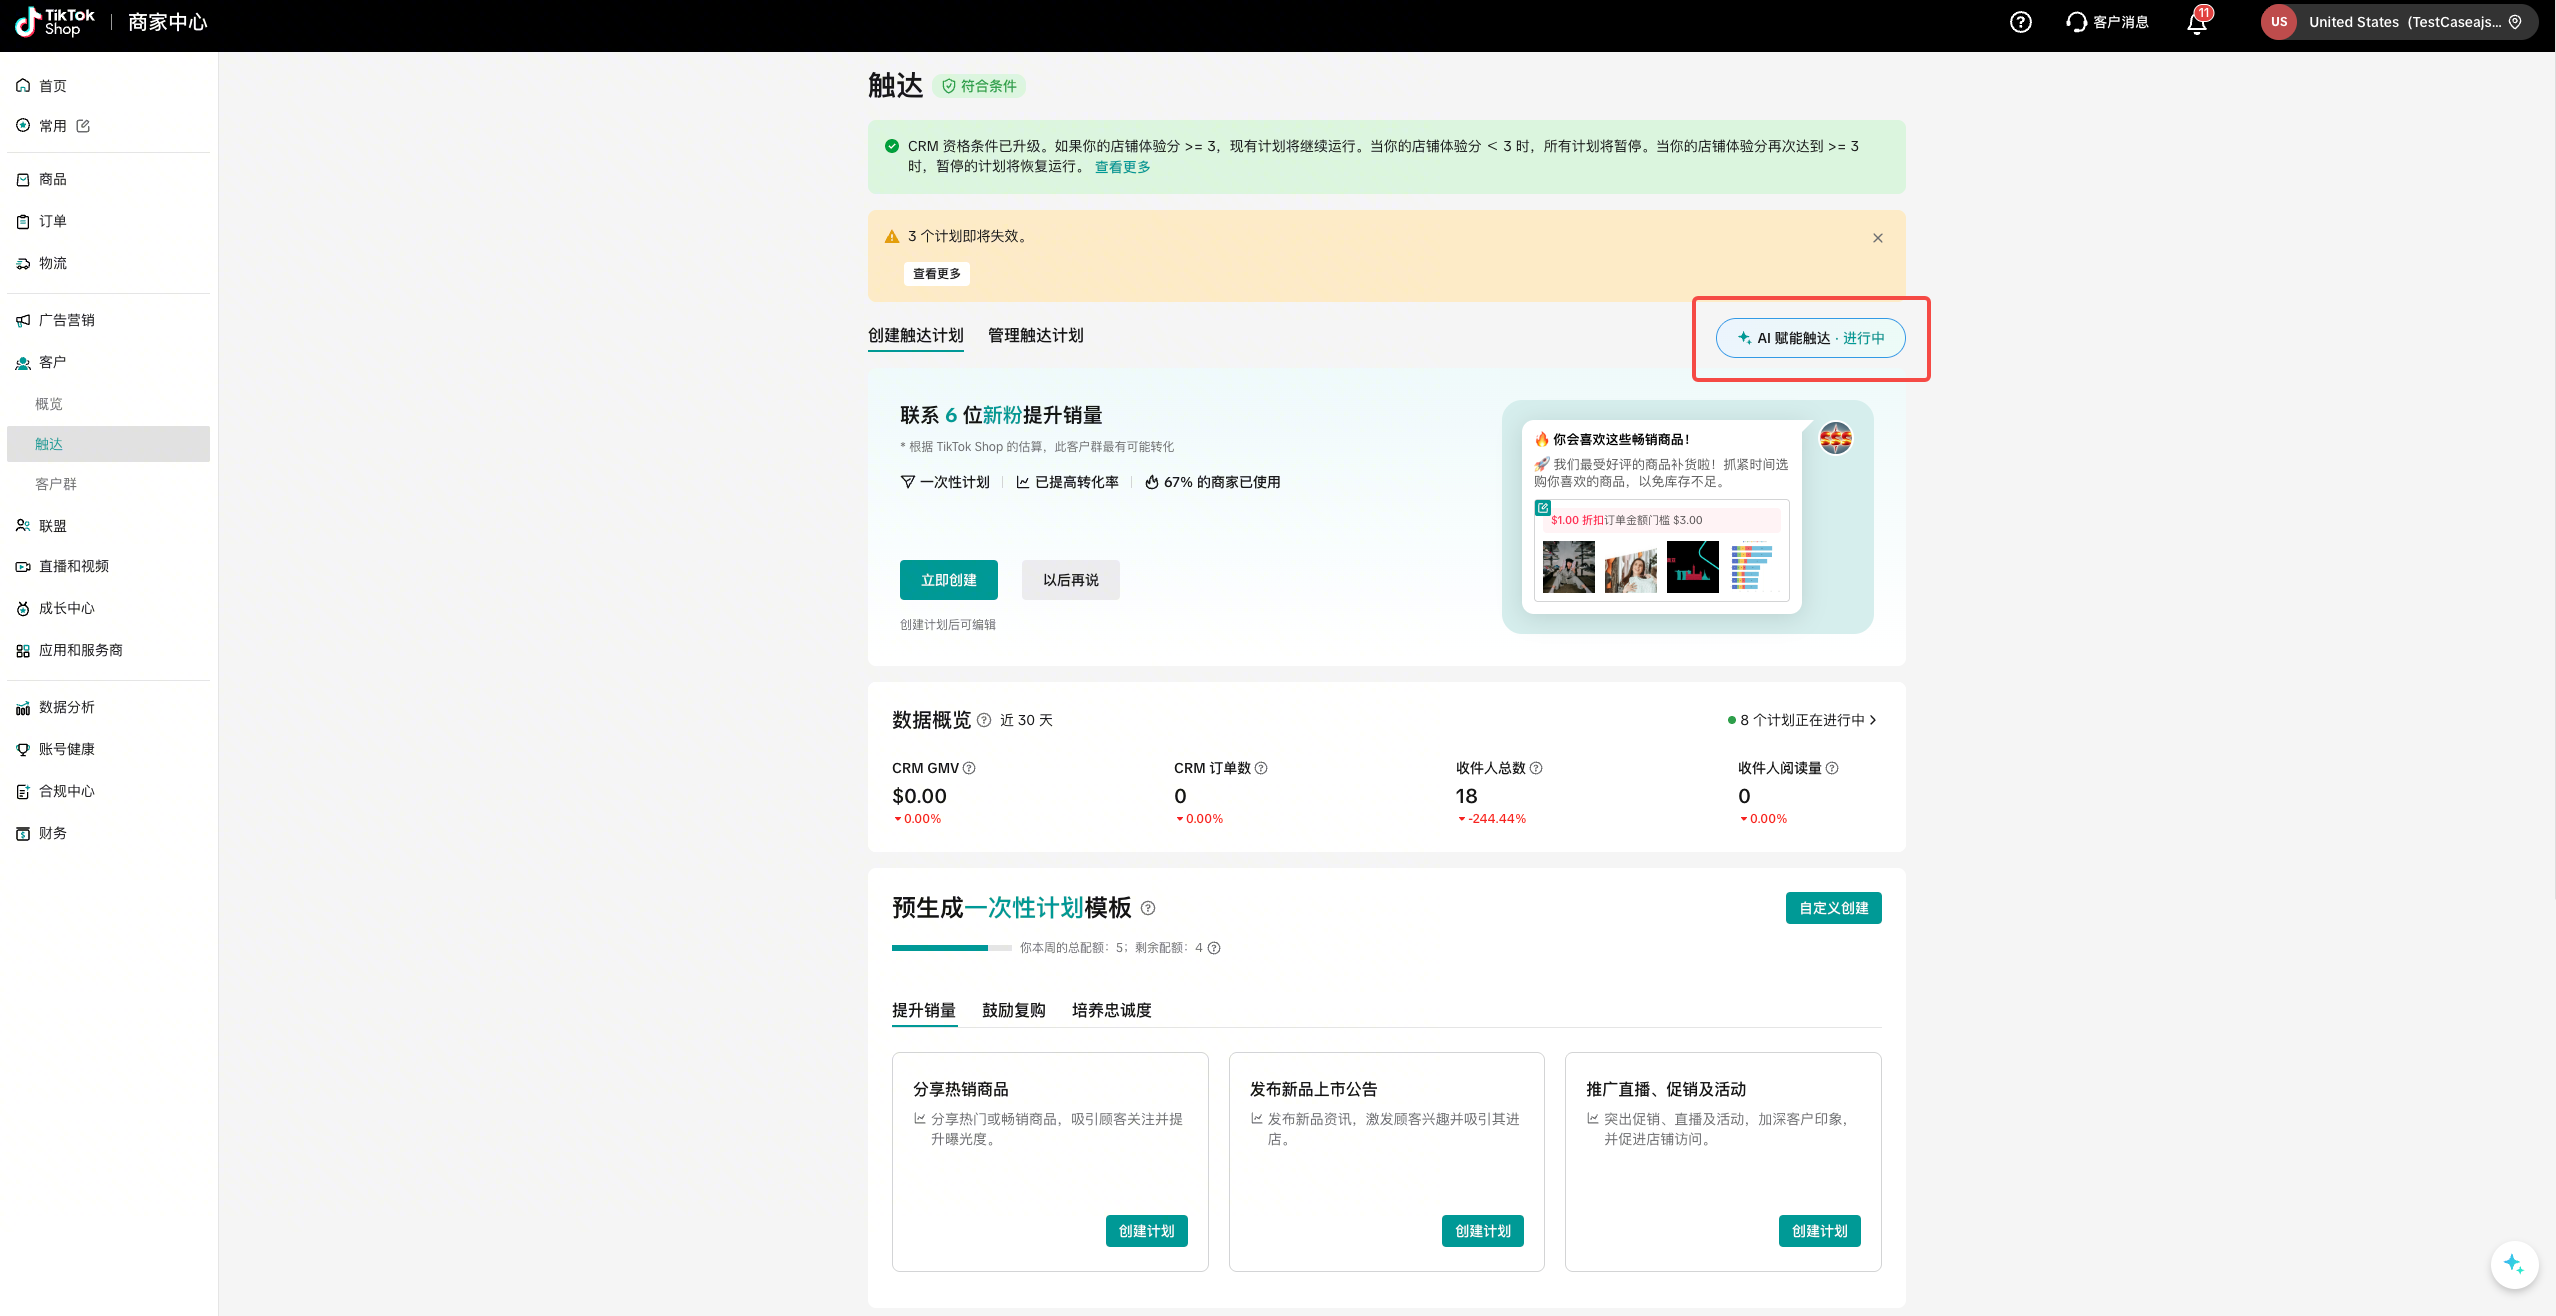This screenshot has width=2556, height=1316.
Task: Switch to the 管理触达计划 tab
Action: [1035, 336]
